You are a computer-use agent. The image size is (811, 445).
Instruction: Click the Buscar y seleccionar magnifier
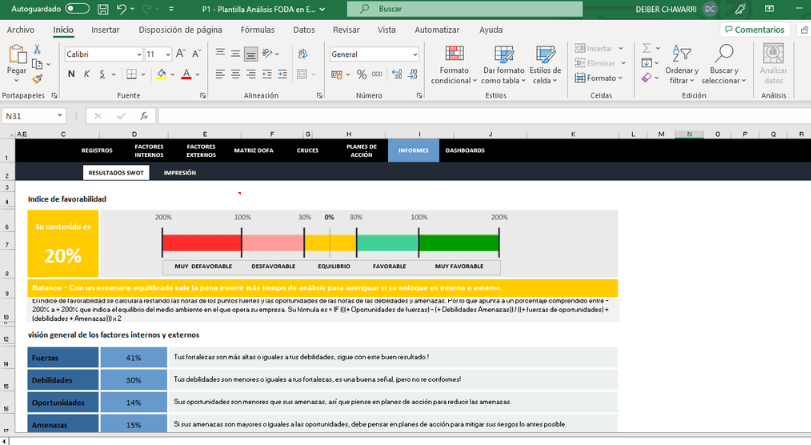tap(724, 54)
